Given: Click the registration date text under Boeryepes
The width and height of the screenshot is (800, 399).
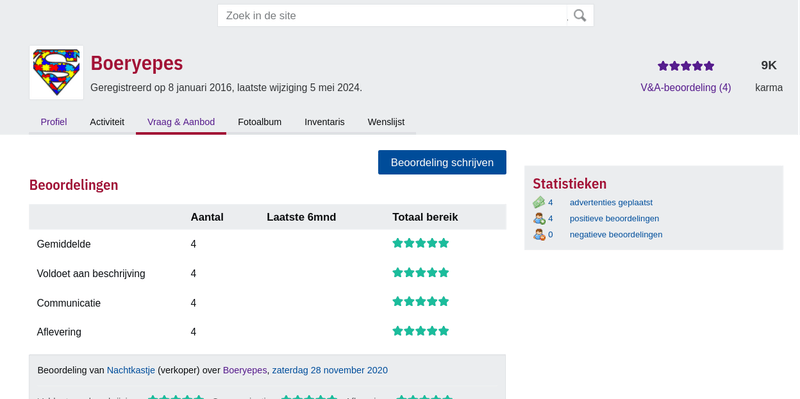Looking at the screenshot, I should click(x=226, y=88).
